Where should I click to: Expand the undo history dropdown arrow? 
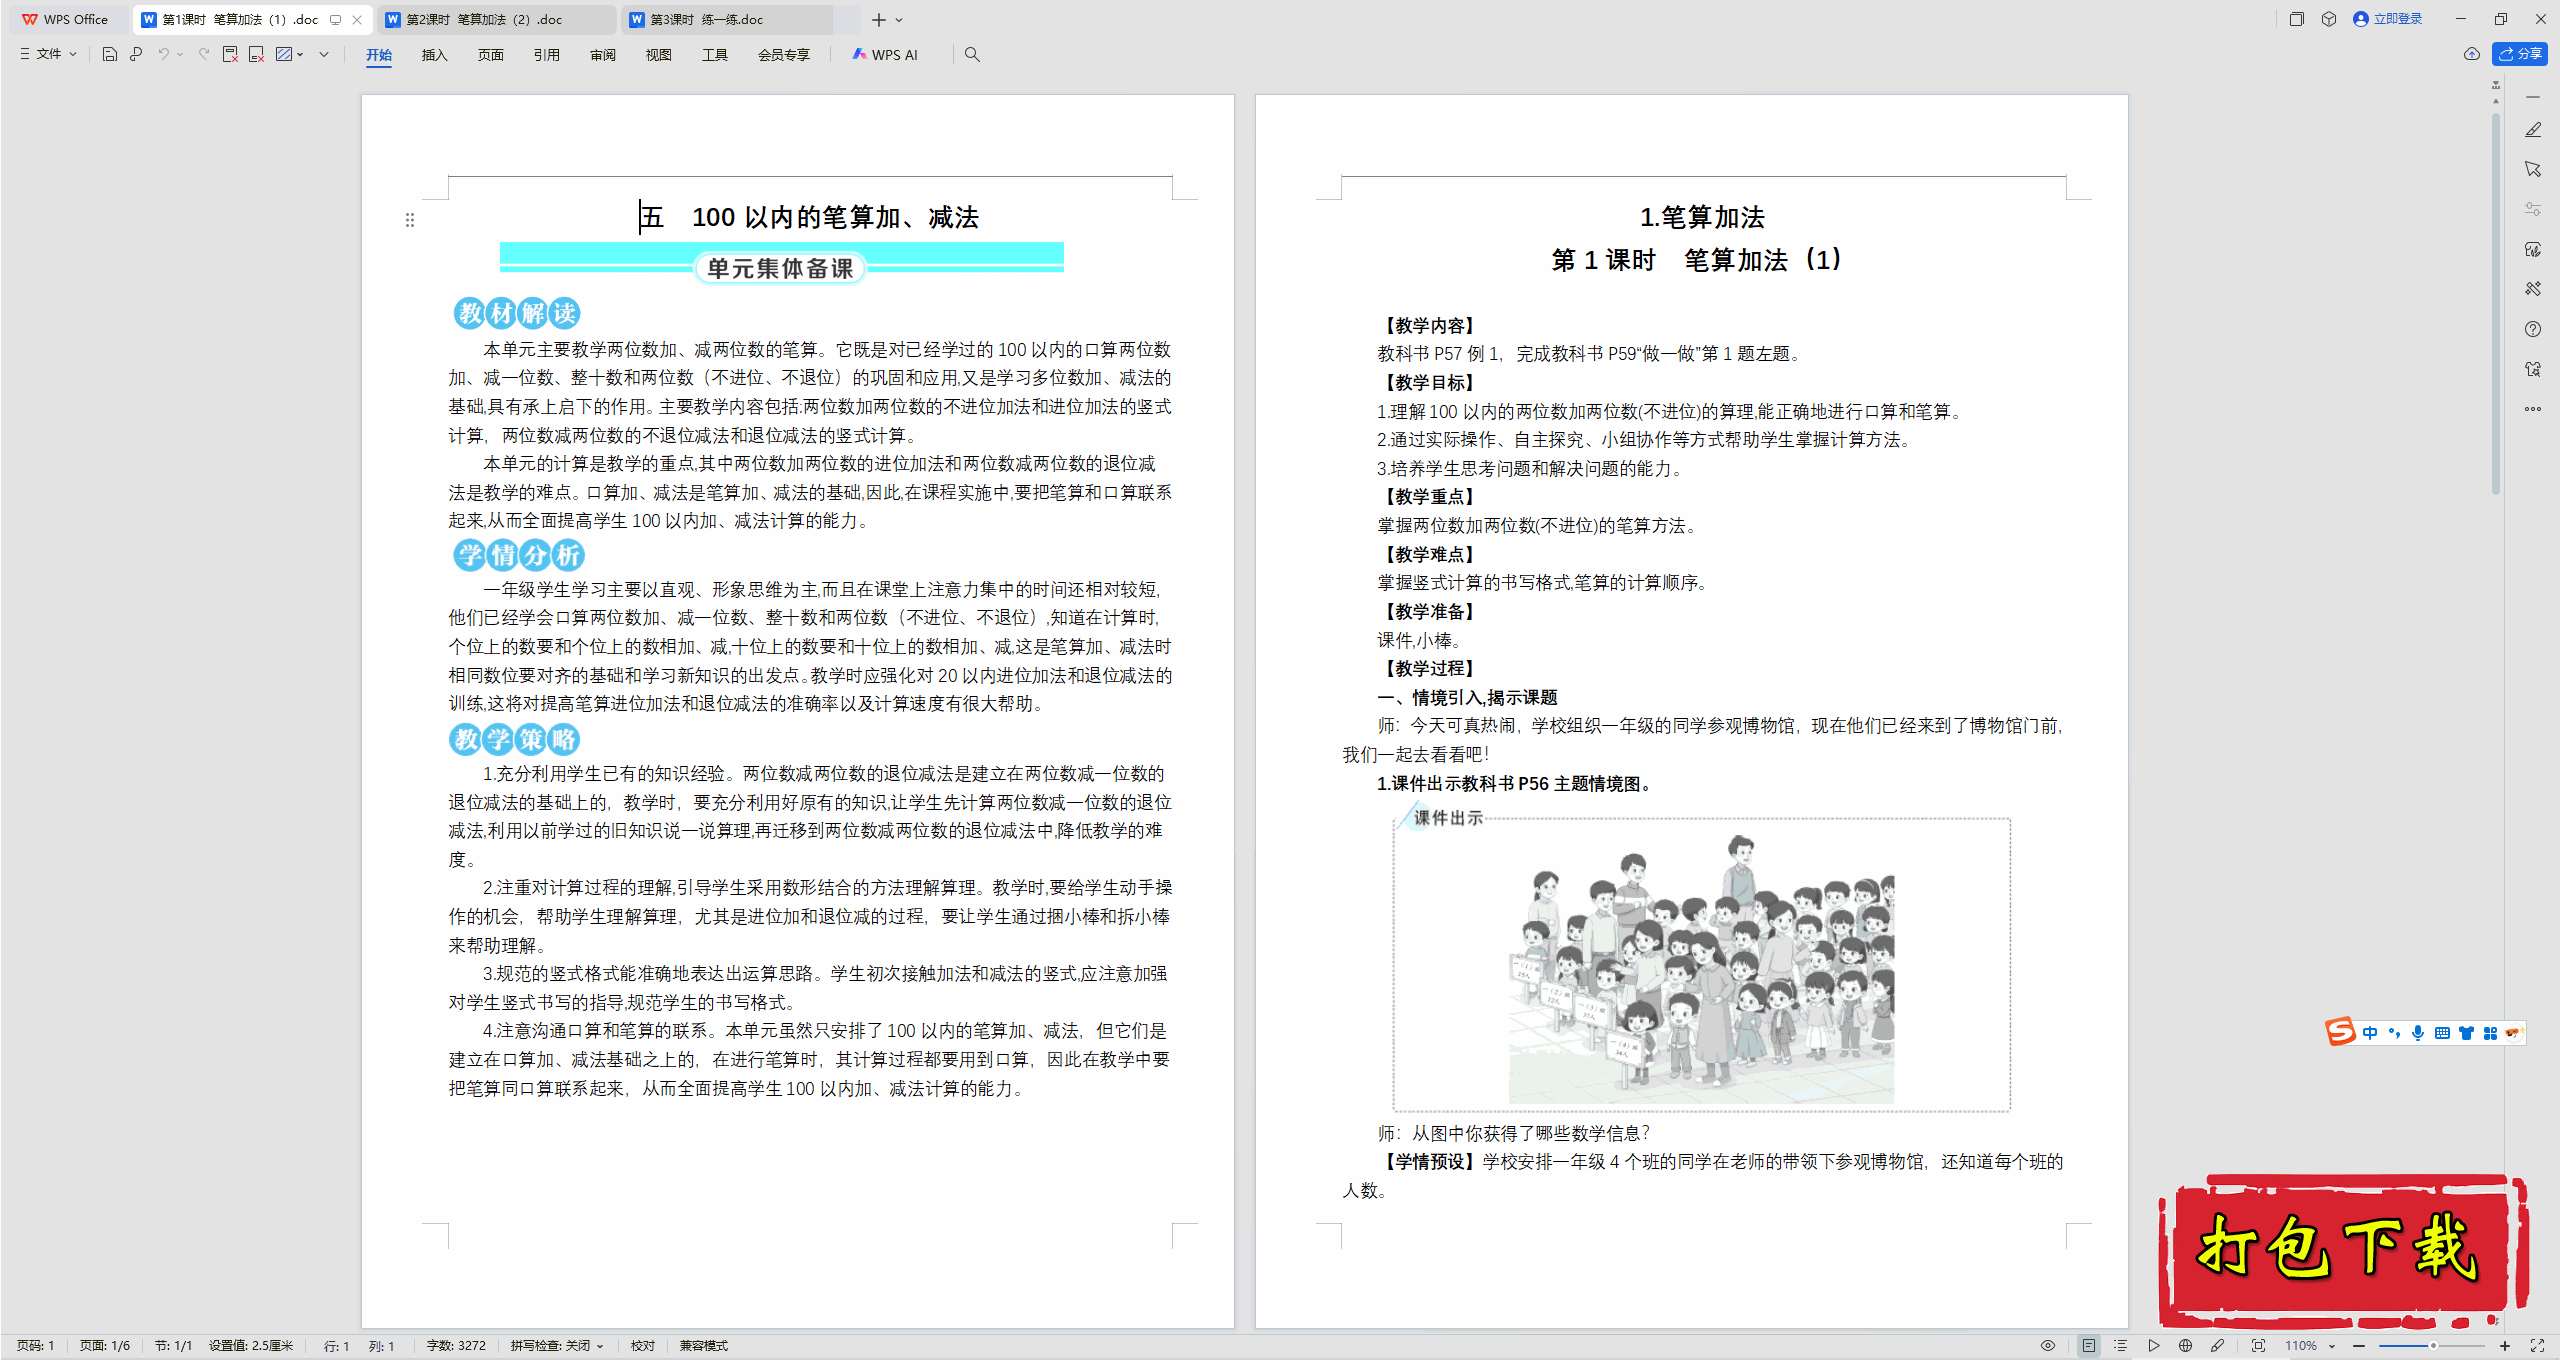coord(180,54)
